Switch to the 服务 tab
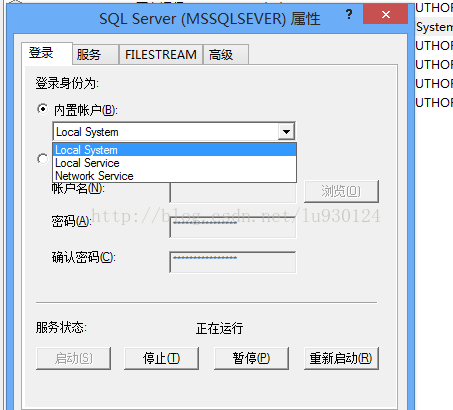Viewport: 453px width, 410px height. pos(96,54)
